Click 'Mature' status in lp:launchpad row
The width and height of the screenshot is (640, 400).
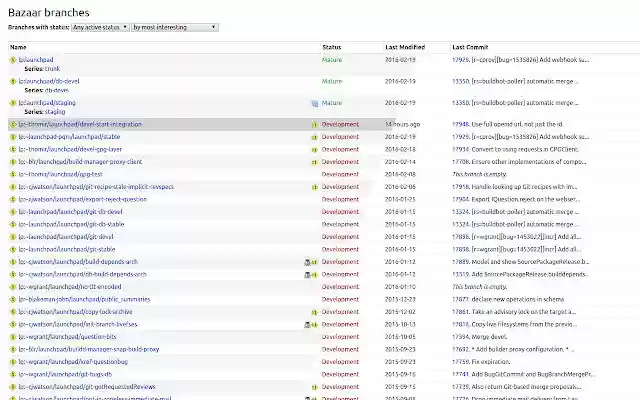[332, 60]
